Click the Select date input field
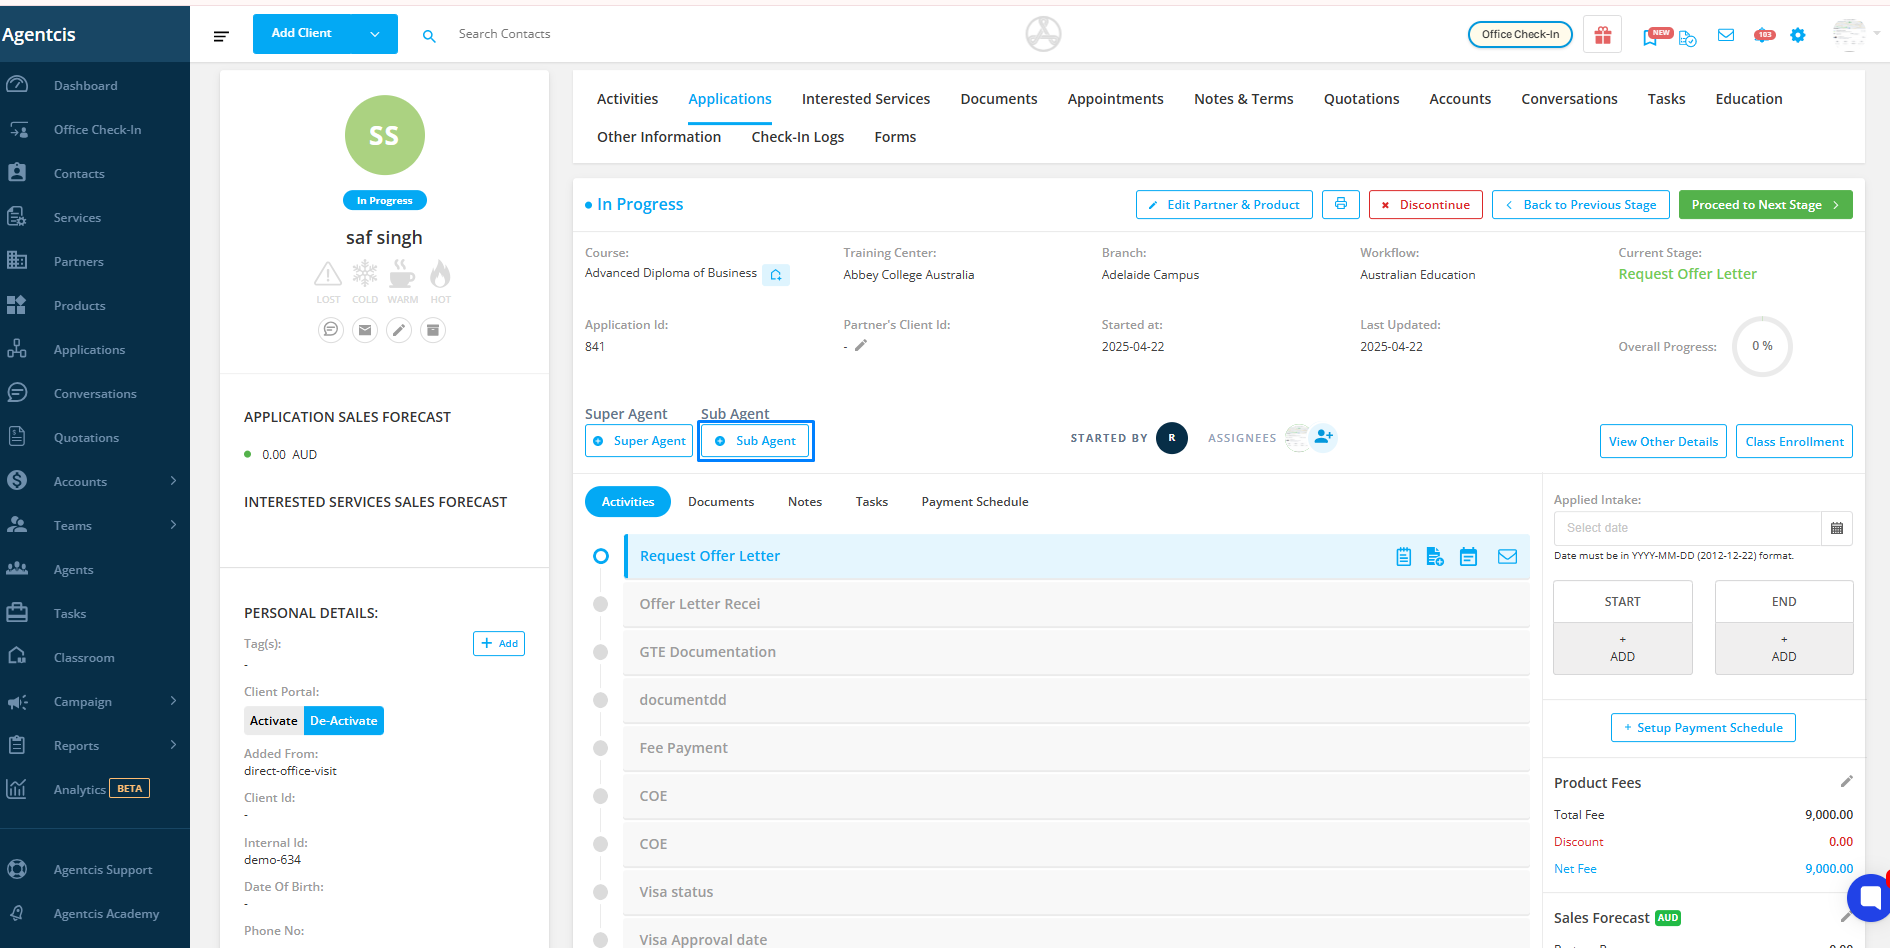1890x948 pixels. (1687, 528)
